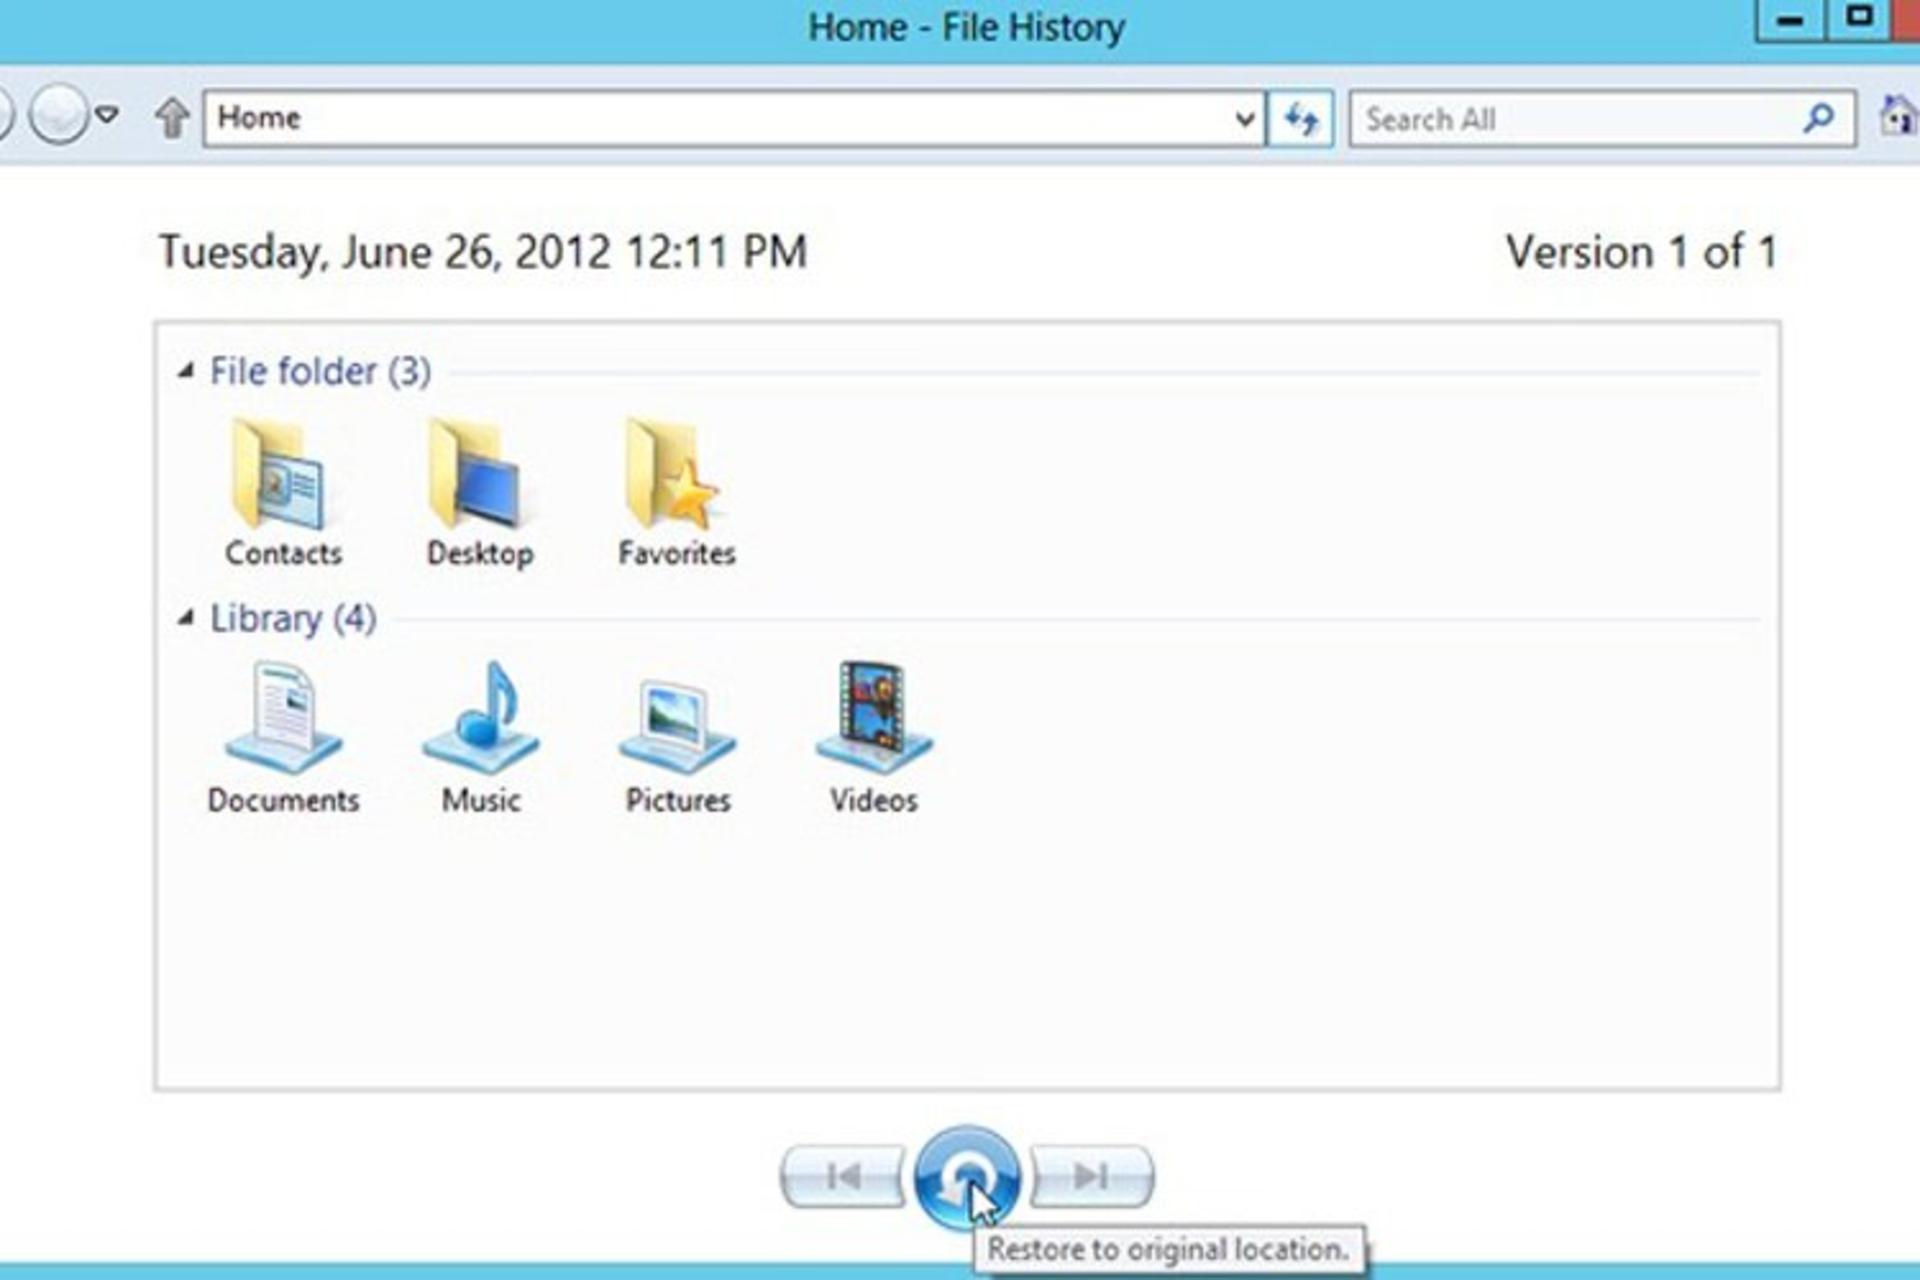This screenshot has height=1280, width=1920.
Task: Click the refresh button beside address bar
Action: pos(1300,120)
